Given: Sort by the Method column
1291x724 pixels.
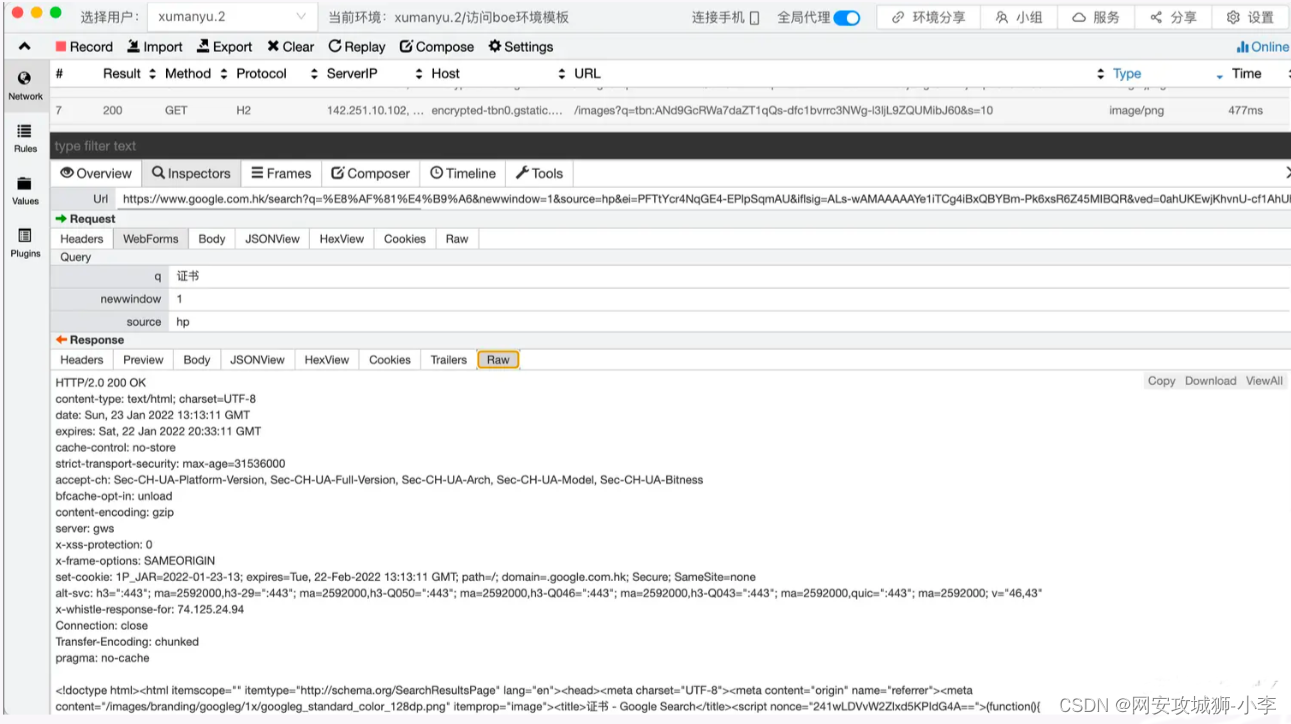Looking at the screenshot, I should point(195,73).
